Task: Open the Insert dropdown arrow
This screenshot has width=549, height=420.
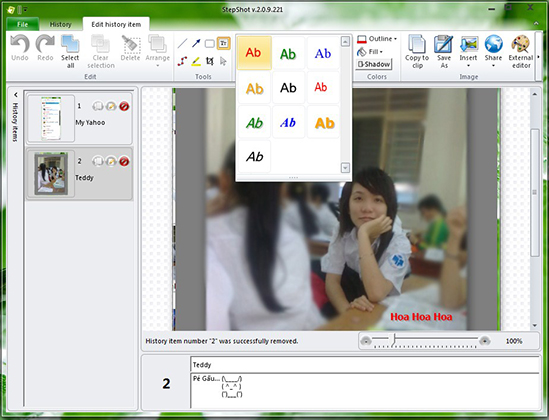Action: (468, 65)
